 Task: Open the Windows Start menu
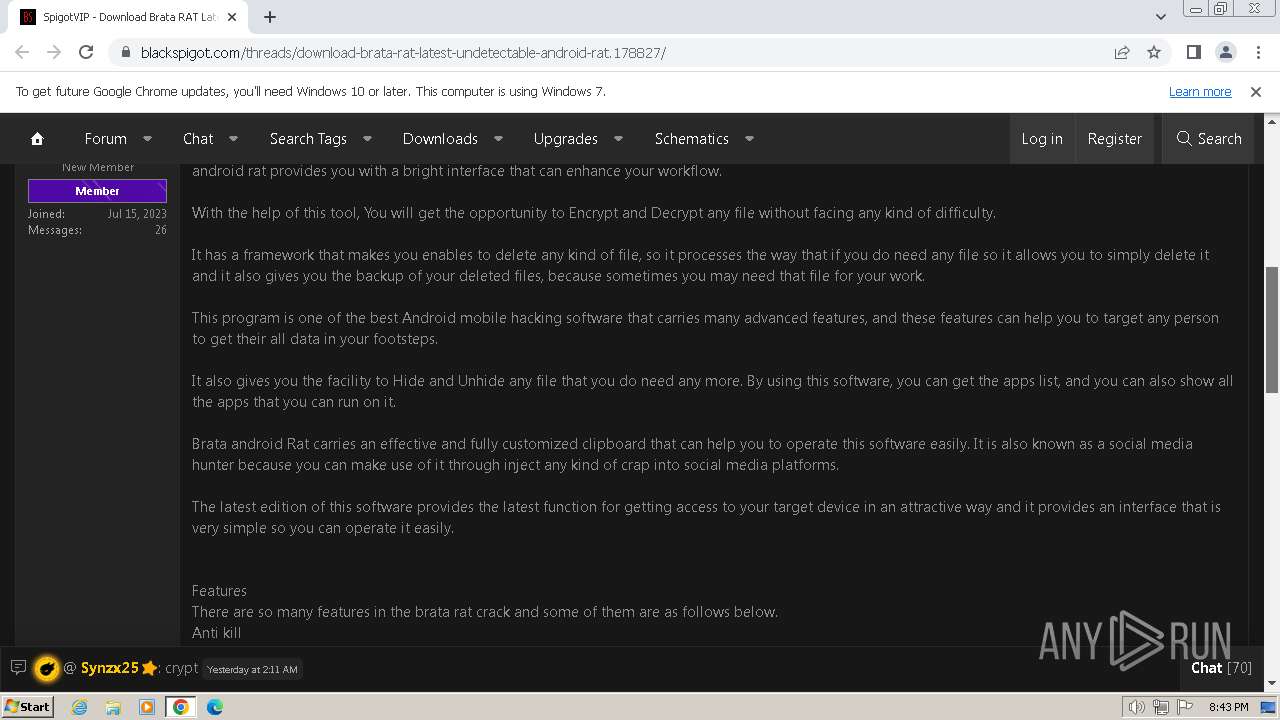pos(27,706)
